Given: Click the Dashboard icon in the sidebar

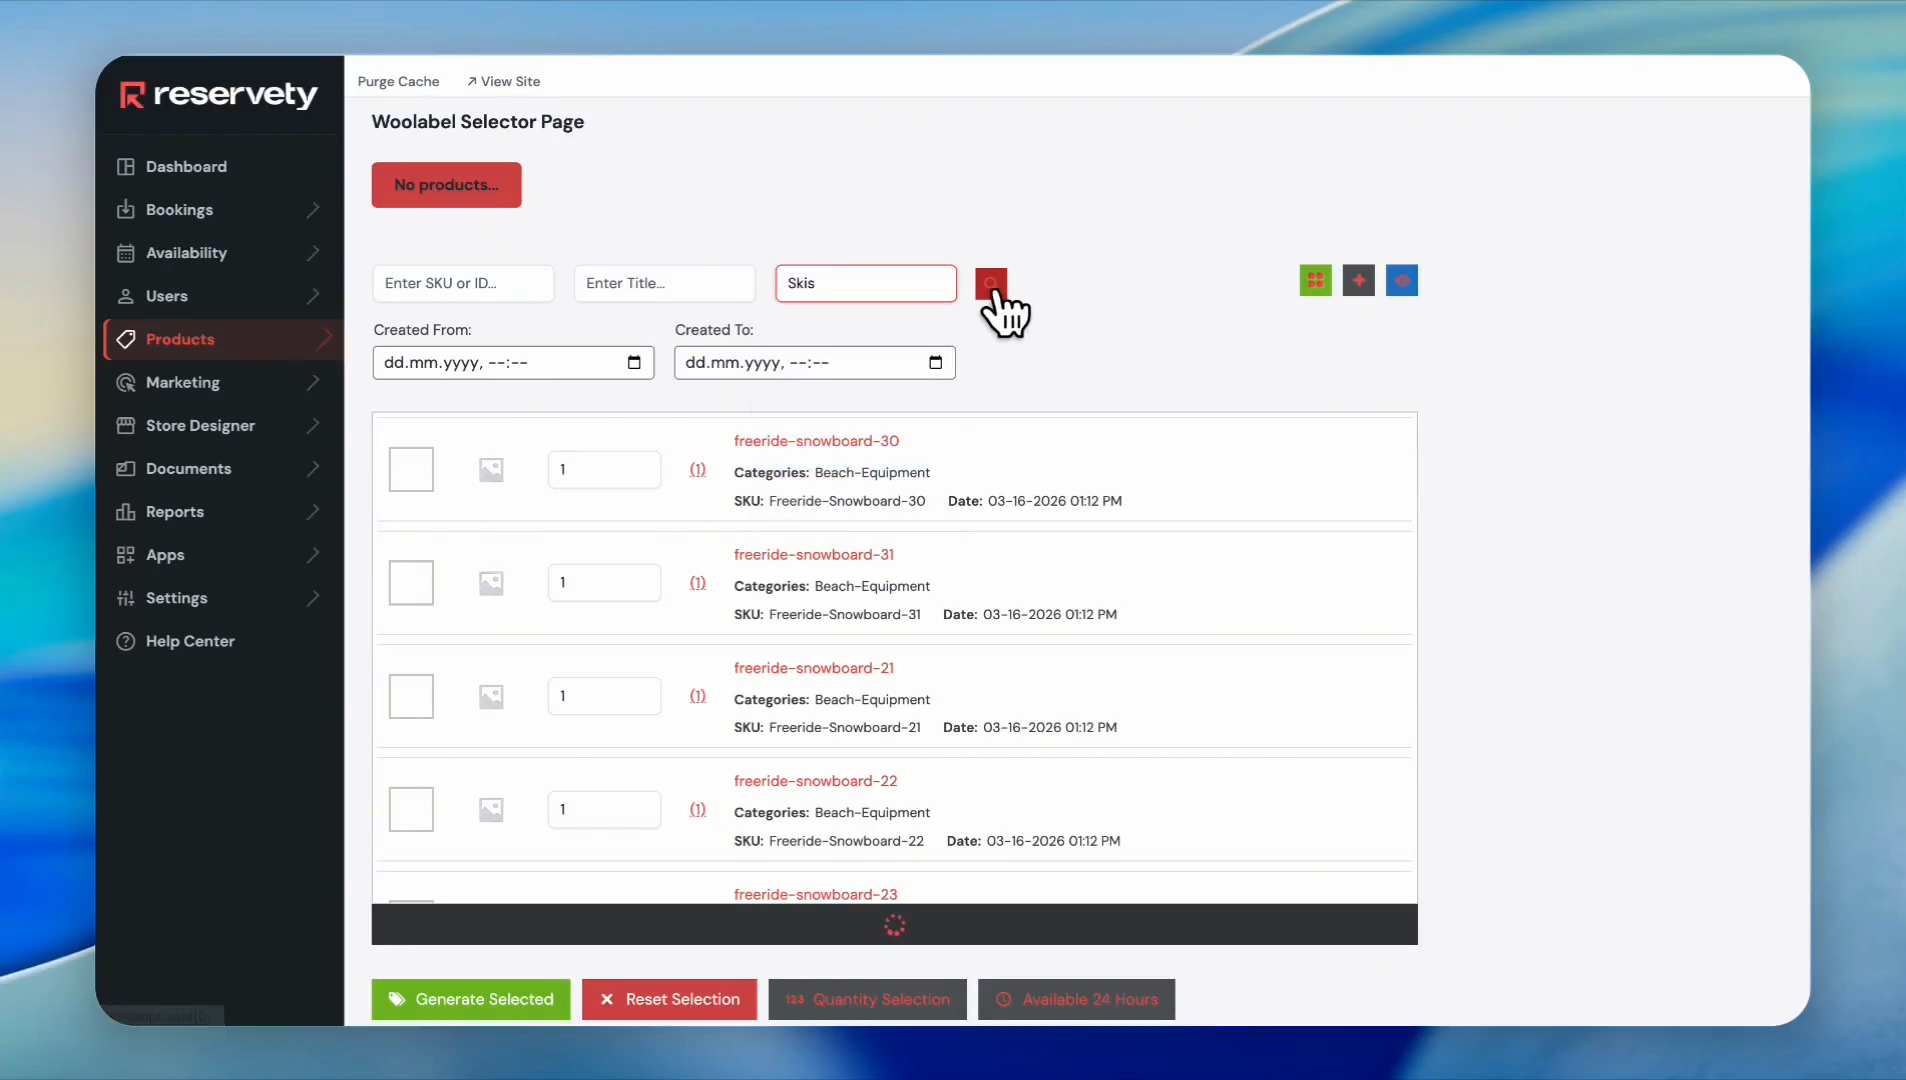Looking at the screenshot, I should pyautogui.click(x=126, y=167).
